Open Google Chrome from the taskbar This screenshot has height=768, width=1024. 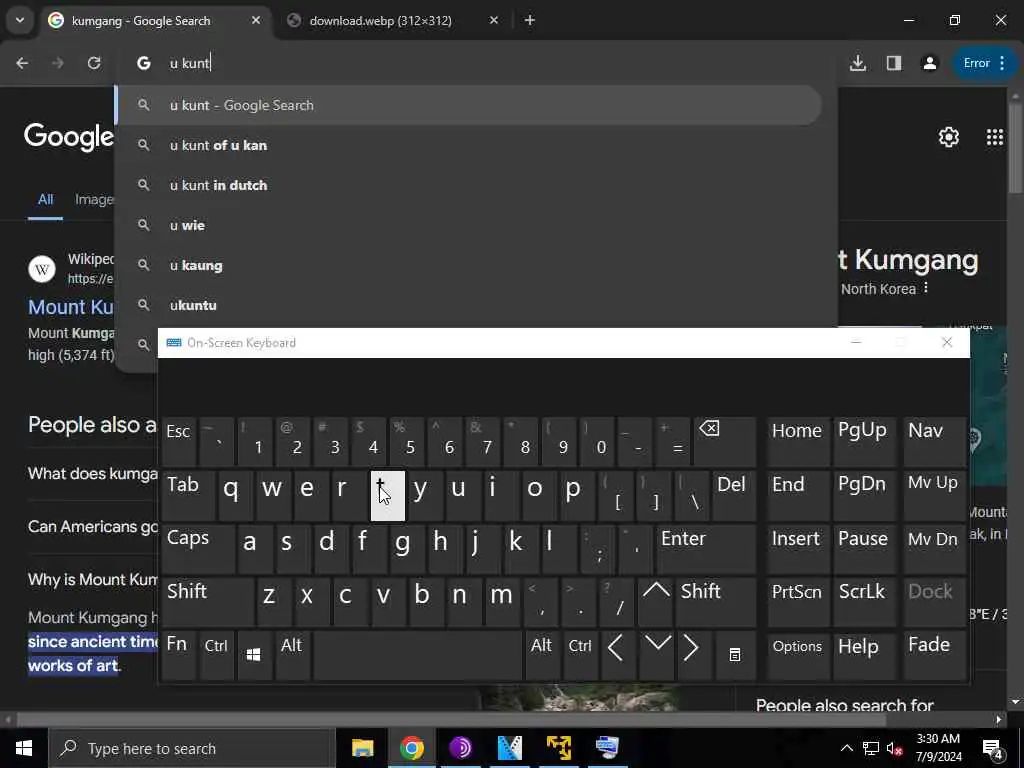point(411,748)
